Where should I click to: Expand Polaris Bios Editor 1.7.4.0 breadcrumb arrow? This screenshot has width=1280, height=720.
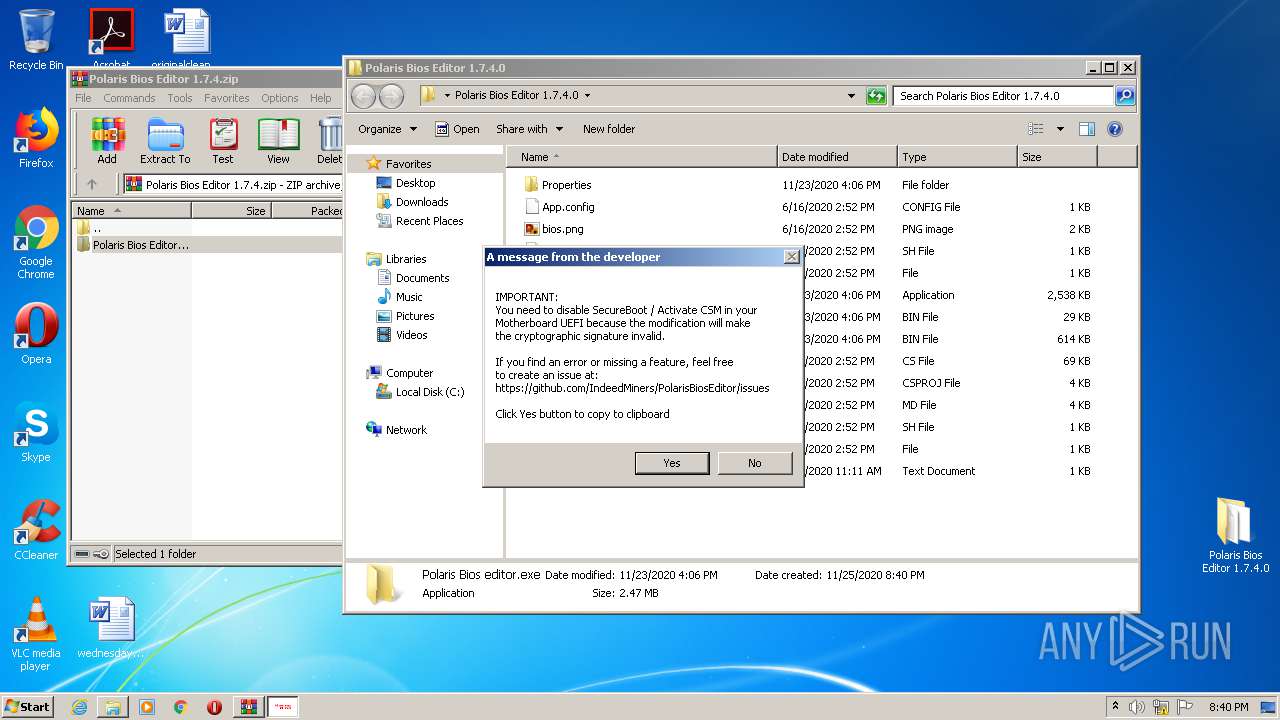click(x=587, y=96)
